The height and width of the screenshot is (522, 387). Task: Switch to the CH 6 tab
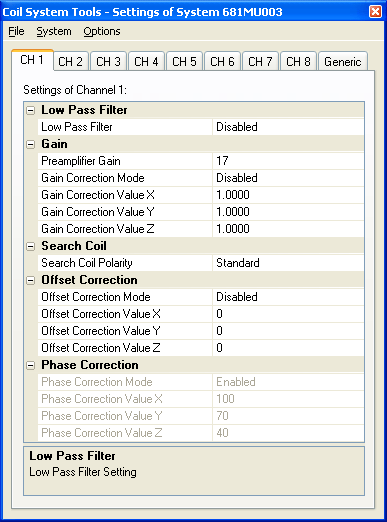[x=222, y=62]
